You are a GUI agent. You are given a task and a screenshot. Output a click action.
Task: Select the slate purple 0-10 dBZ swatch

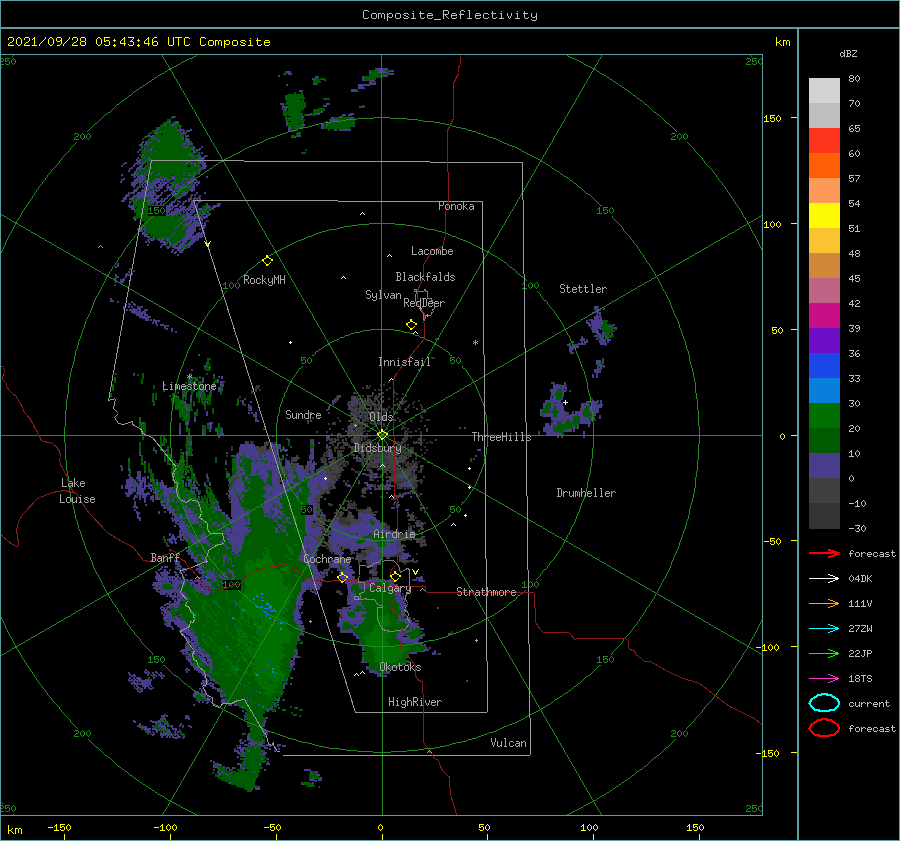coord(824,466)
